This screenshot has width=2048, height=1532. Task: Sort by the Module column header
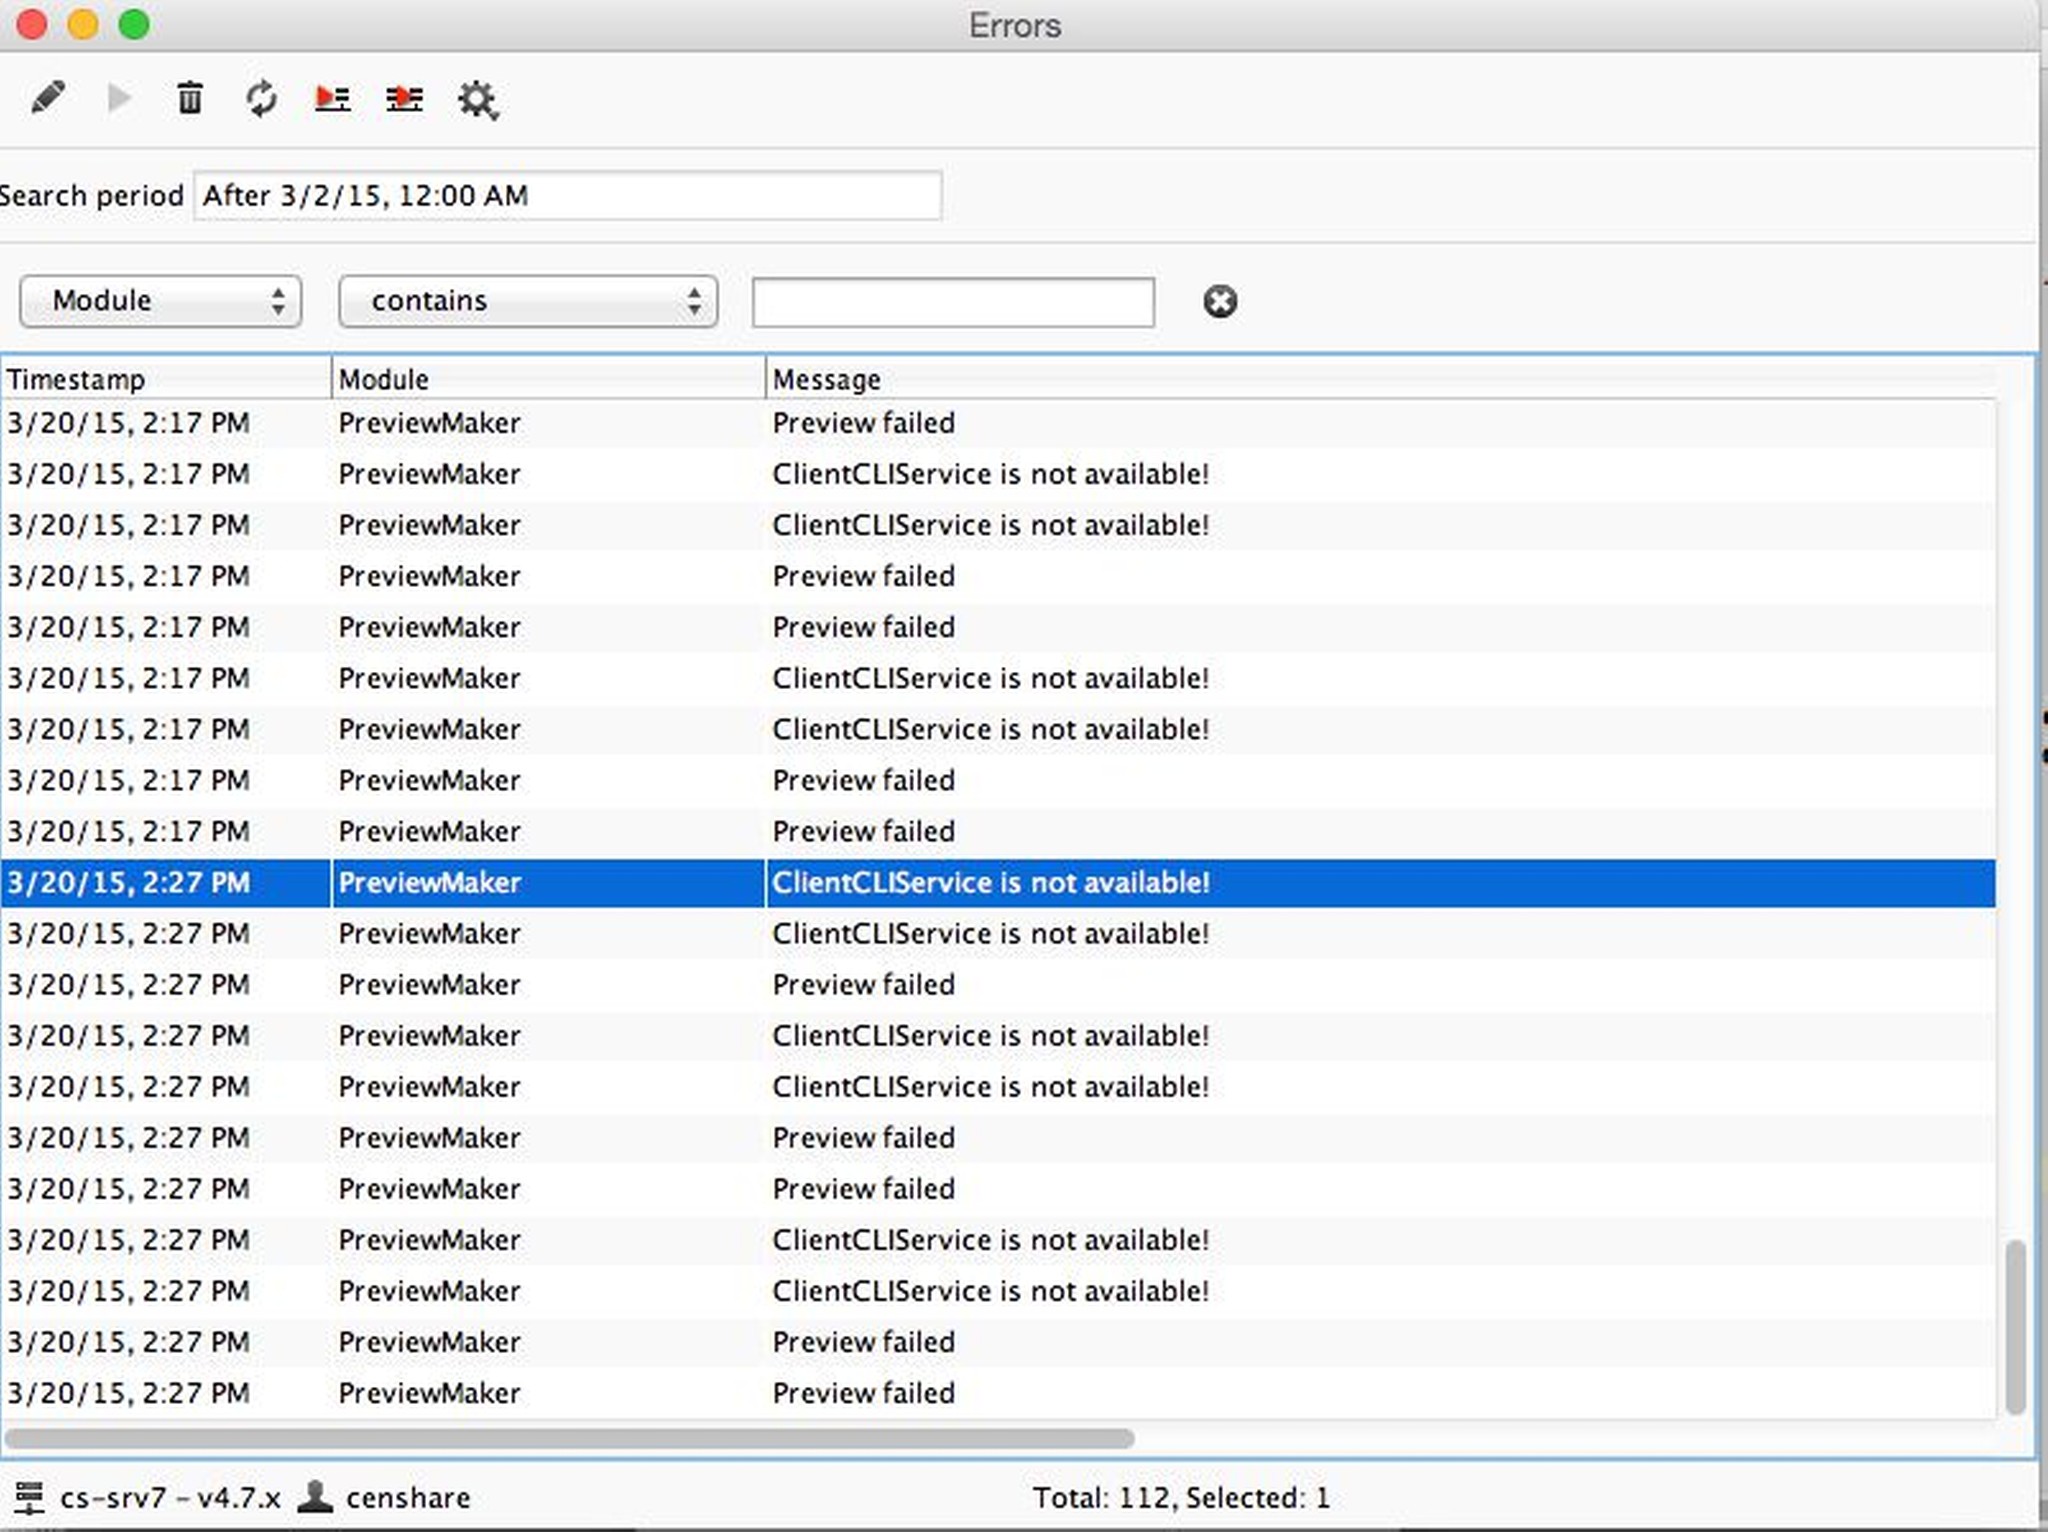point(547,379)
